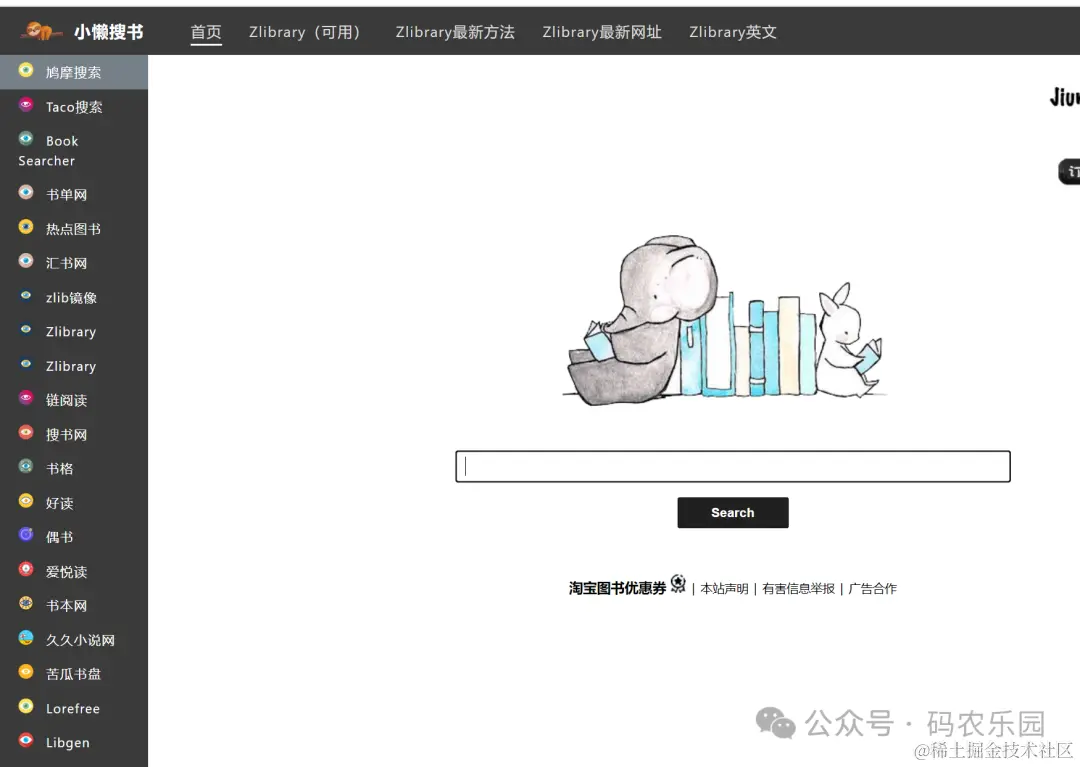Click the eye icon beside Book Searcher
The image size is (1080, 767).
[x=25, y=138]
